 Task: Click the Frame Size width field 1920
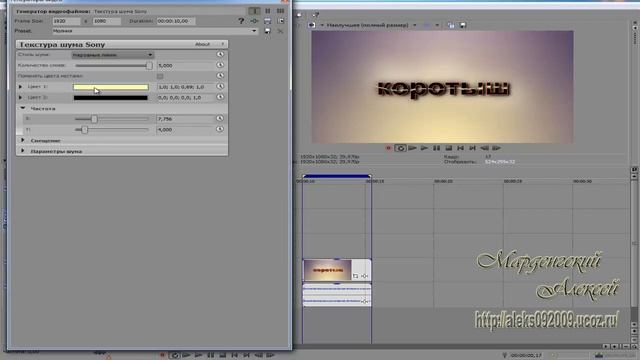tap(66, 21)
